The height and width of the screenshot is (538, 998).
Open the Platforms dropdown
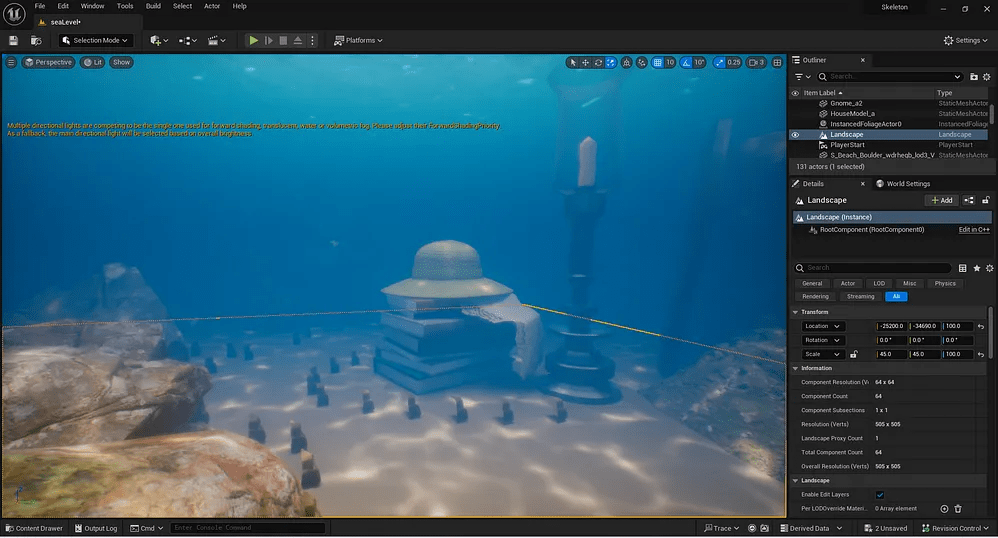358,40
